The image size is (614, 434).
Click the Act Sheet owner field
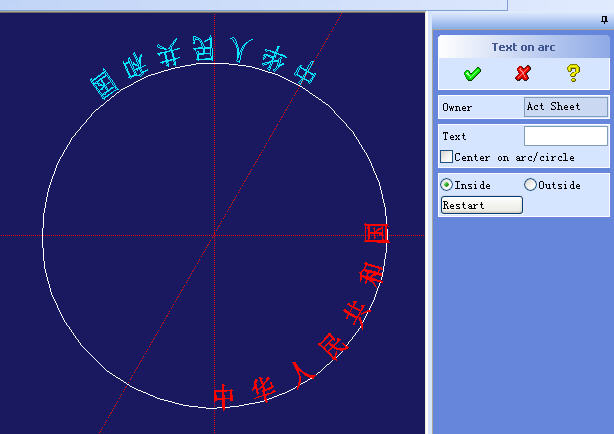tap(566, 107)
